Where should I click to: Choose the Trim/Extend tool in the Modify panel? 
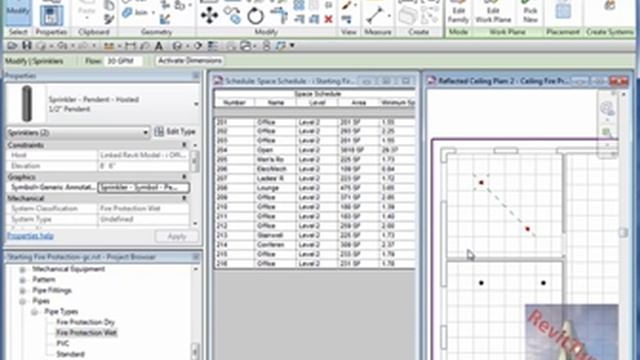tap(279, 15)
